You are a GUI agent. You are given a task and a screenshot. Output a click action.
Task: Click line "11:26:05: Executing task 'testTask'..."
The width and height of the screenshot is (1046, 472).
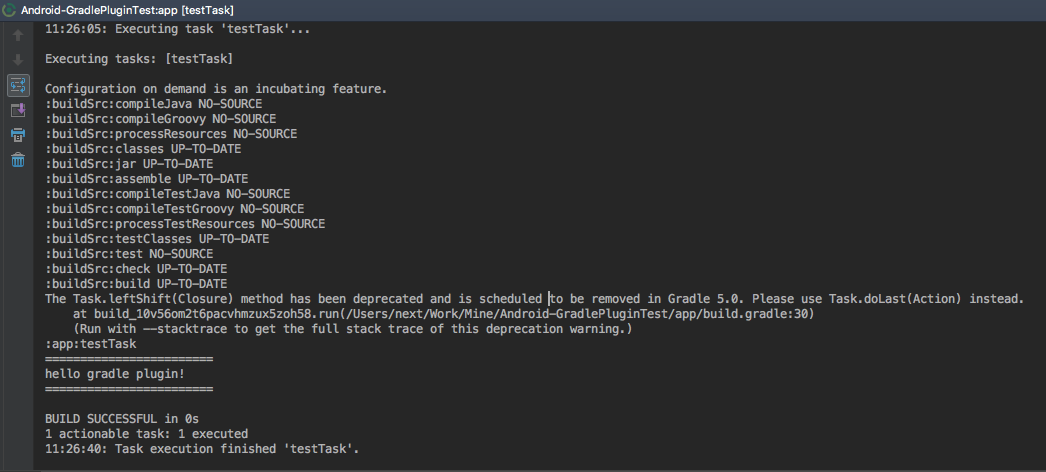coord(177,29)
